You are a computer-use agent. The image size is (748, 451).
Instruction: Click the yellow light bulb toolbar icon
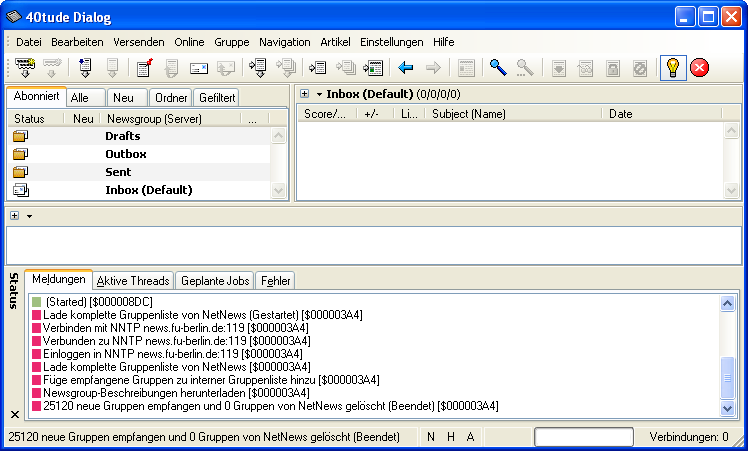[x=673, y=68]
